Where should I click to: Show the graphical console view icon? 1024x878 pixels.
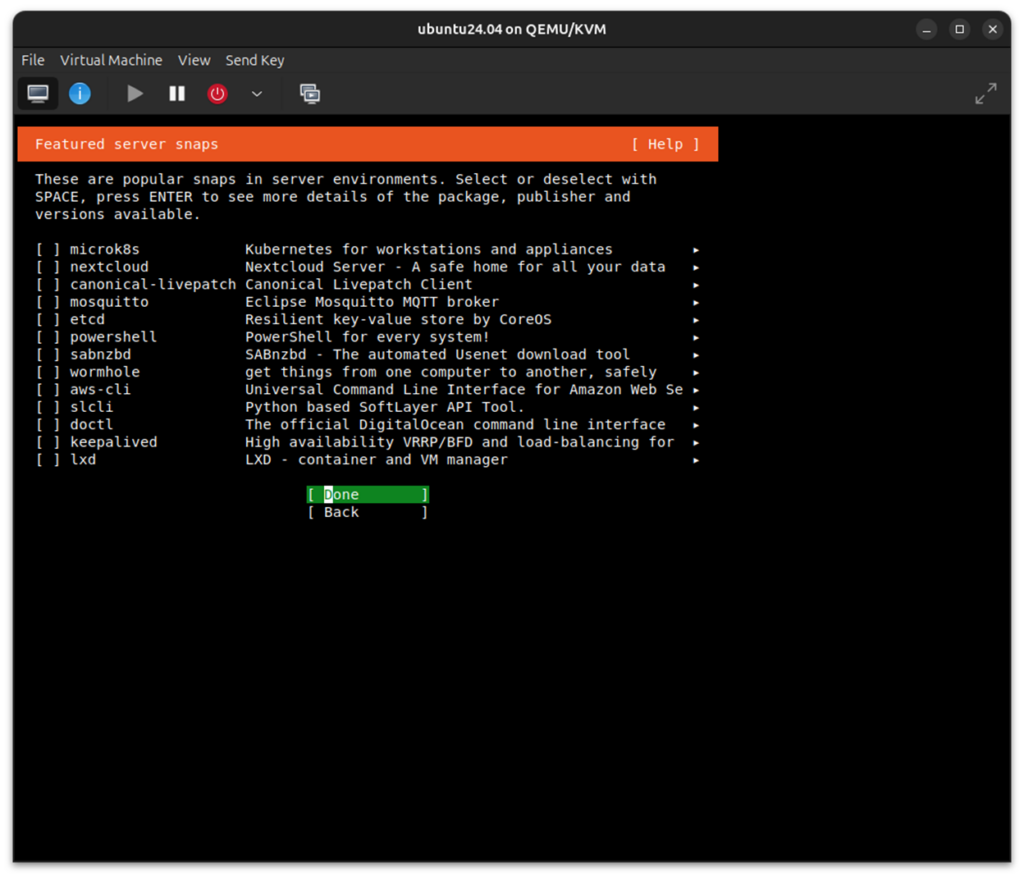tap(38, 94)
